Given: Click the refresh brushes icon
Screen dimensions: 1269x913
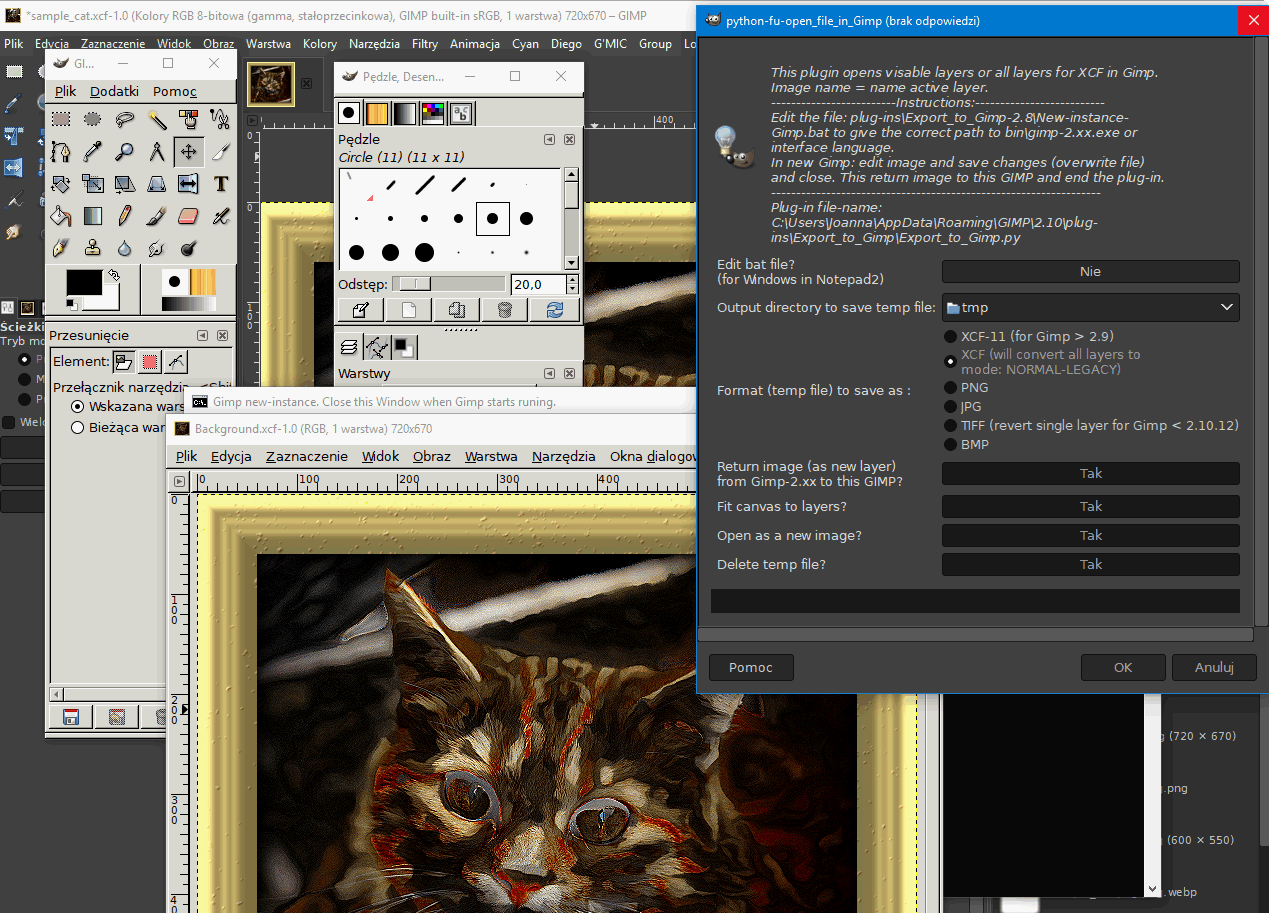Looking at the screenshot, I should click(x=554, y=310).
